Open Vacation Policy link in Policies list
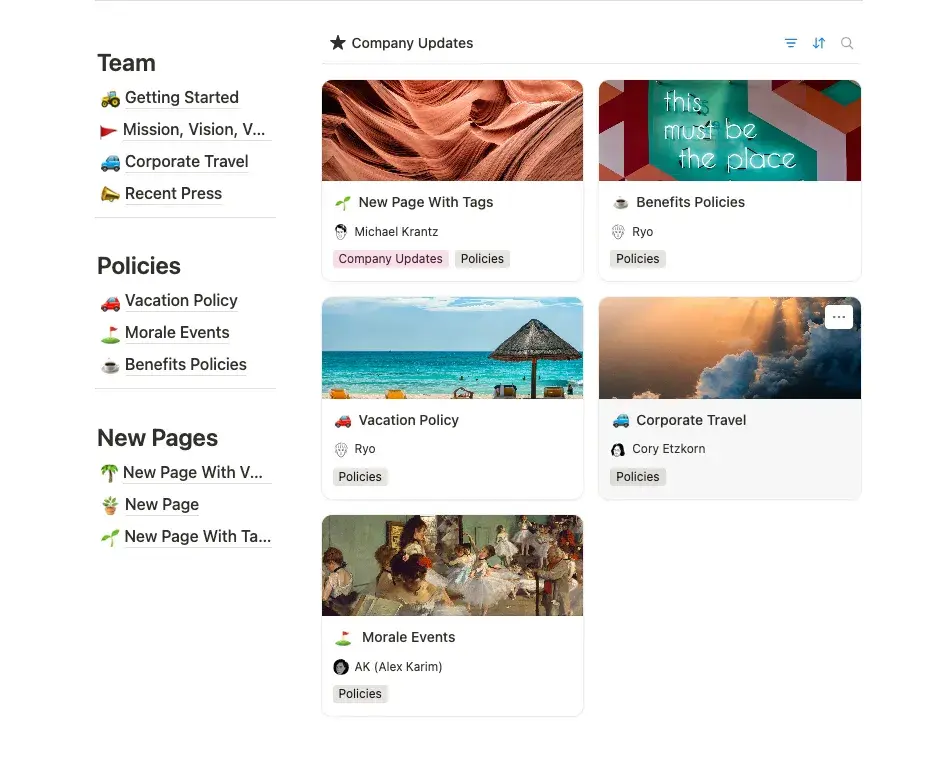 [181, 301]
